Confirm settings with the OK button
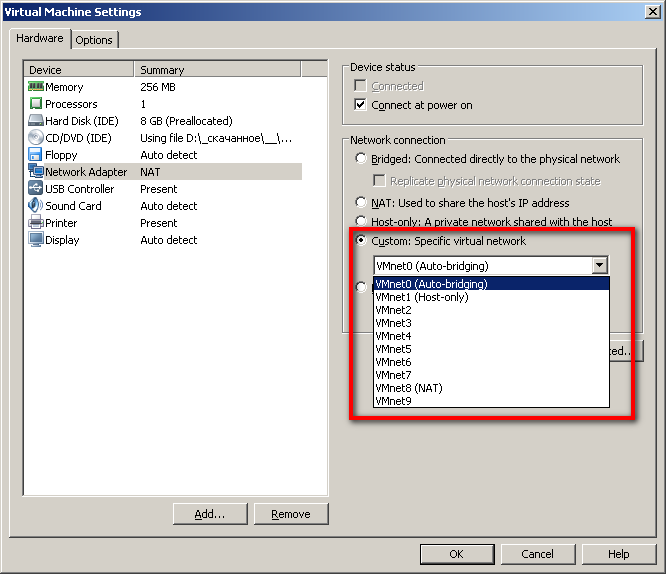 pyautogui.click(x=457, y=554)
